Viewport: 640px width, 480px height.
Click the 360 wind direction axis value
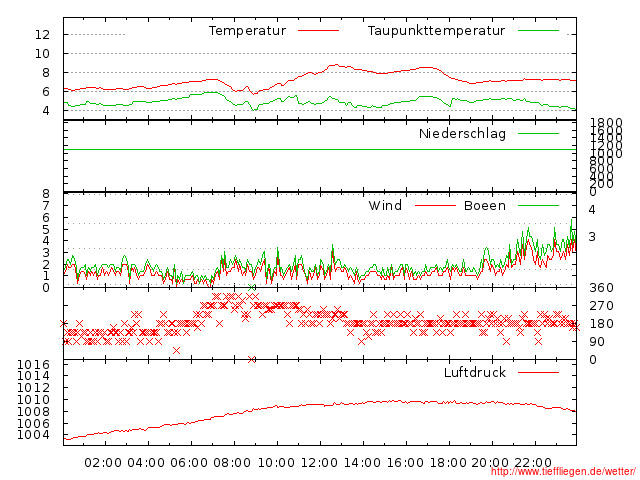point(601,288)
